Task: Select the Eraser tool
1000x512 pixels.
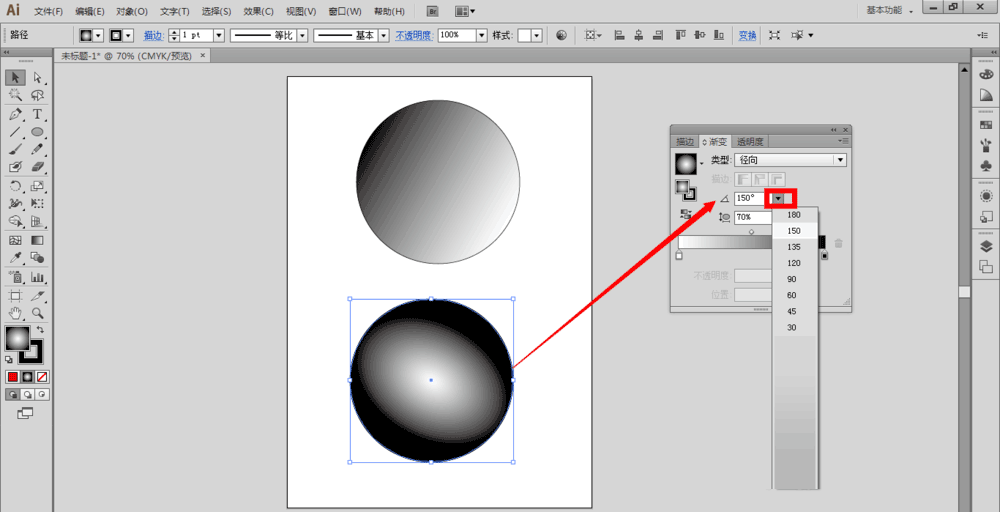Action: pos(38,166)
